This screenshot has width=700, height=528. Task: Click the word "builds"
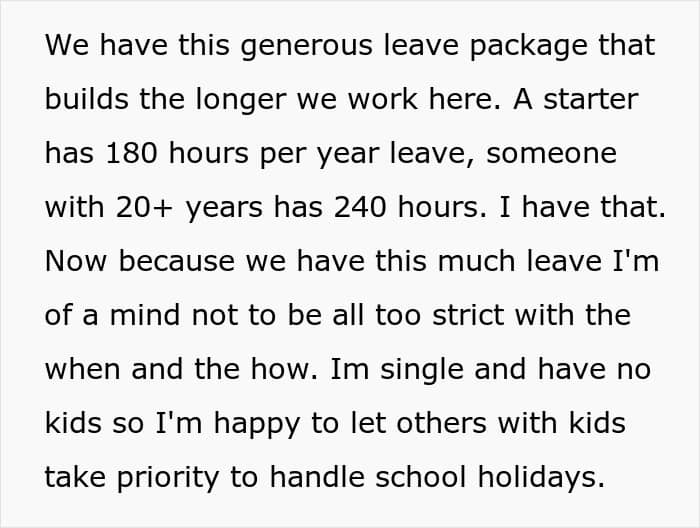pos(83,99)
